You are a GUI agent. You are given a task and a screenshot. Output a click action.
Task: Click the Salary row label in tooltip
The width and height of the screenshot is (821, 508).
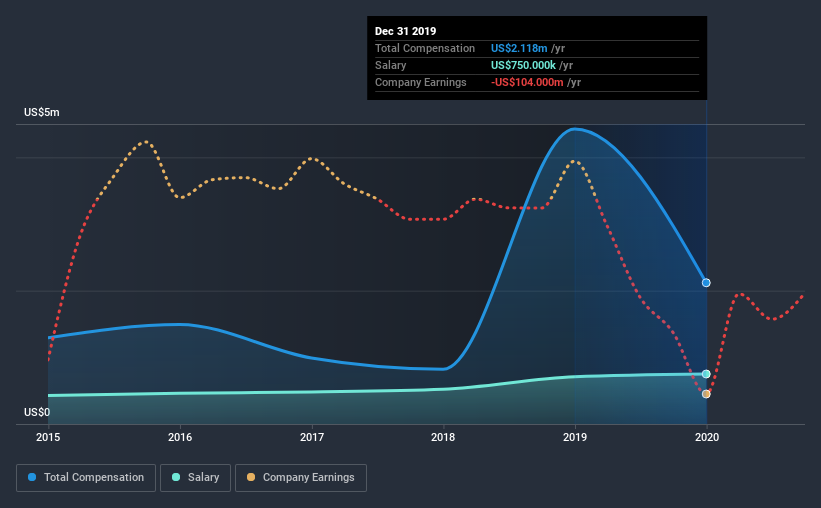[x=391, y=65]
